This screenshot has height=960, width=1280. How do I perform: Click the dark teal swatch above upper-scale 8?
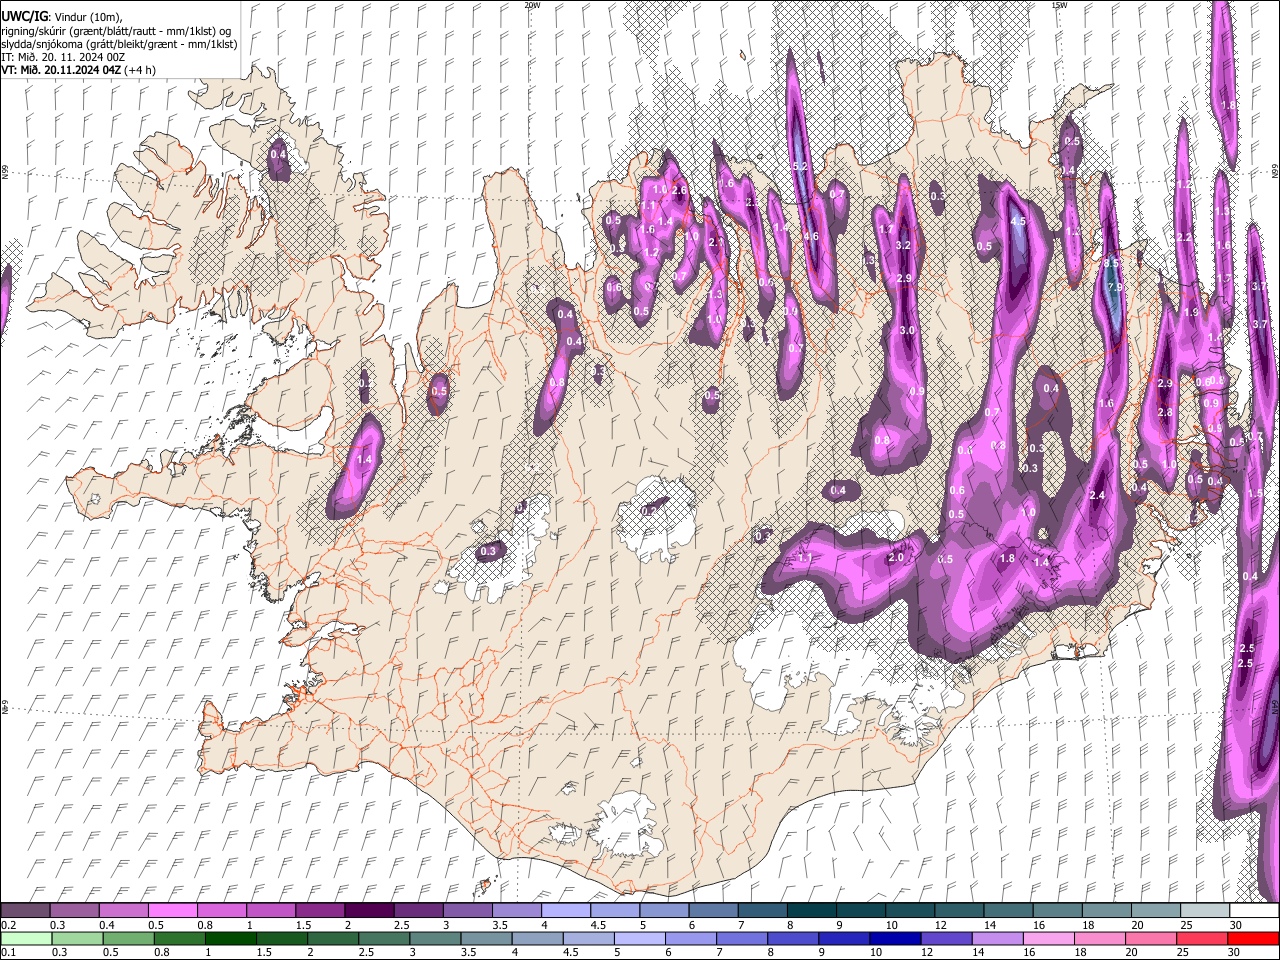811,911
